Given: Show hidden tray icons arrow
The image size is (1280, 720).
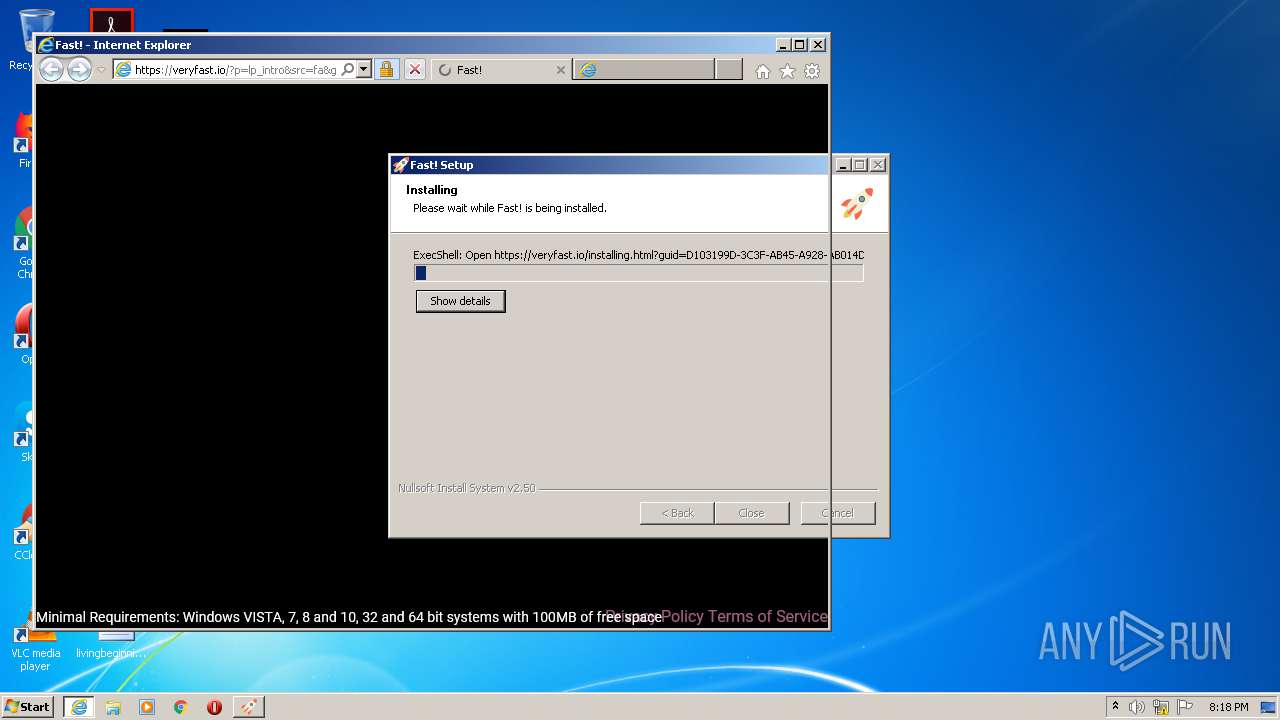Looking at the screenshot, I should 1115,706.
